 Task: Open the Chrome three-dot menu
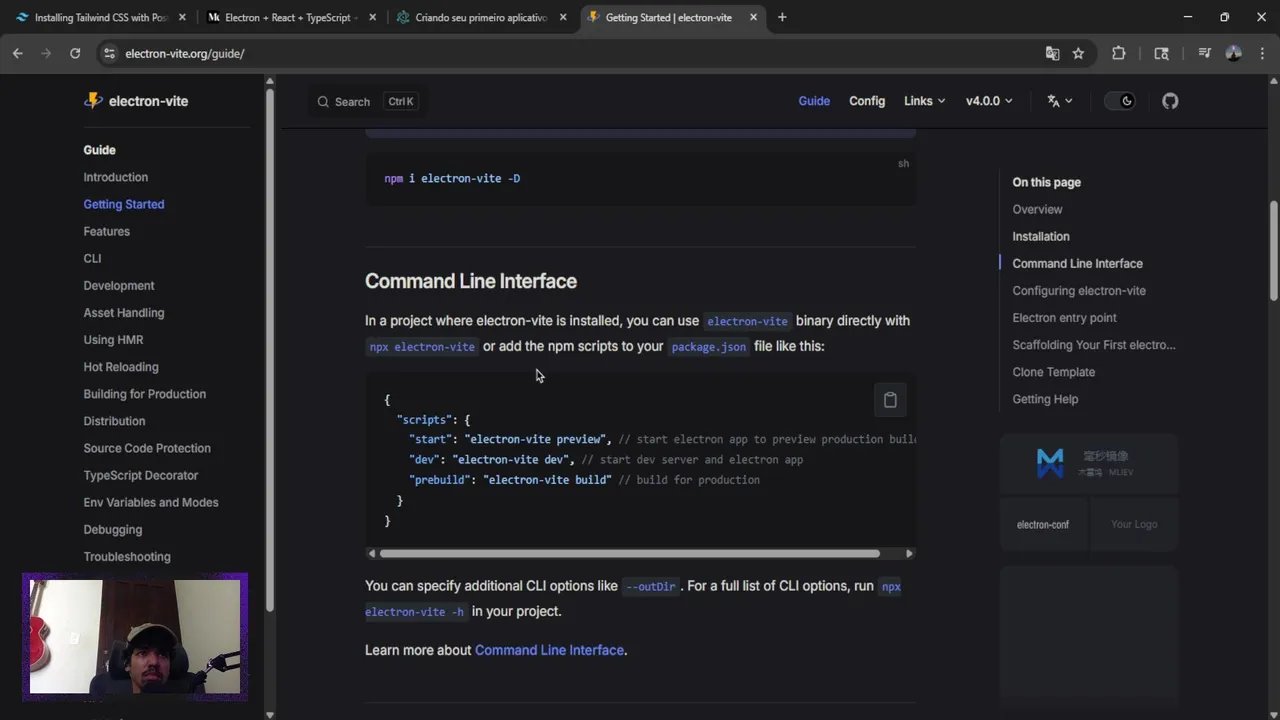pyautogui.click(x=1261, y=54)
